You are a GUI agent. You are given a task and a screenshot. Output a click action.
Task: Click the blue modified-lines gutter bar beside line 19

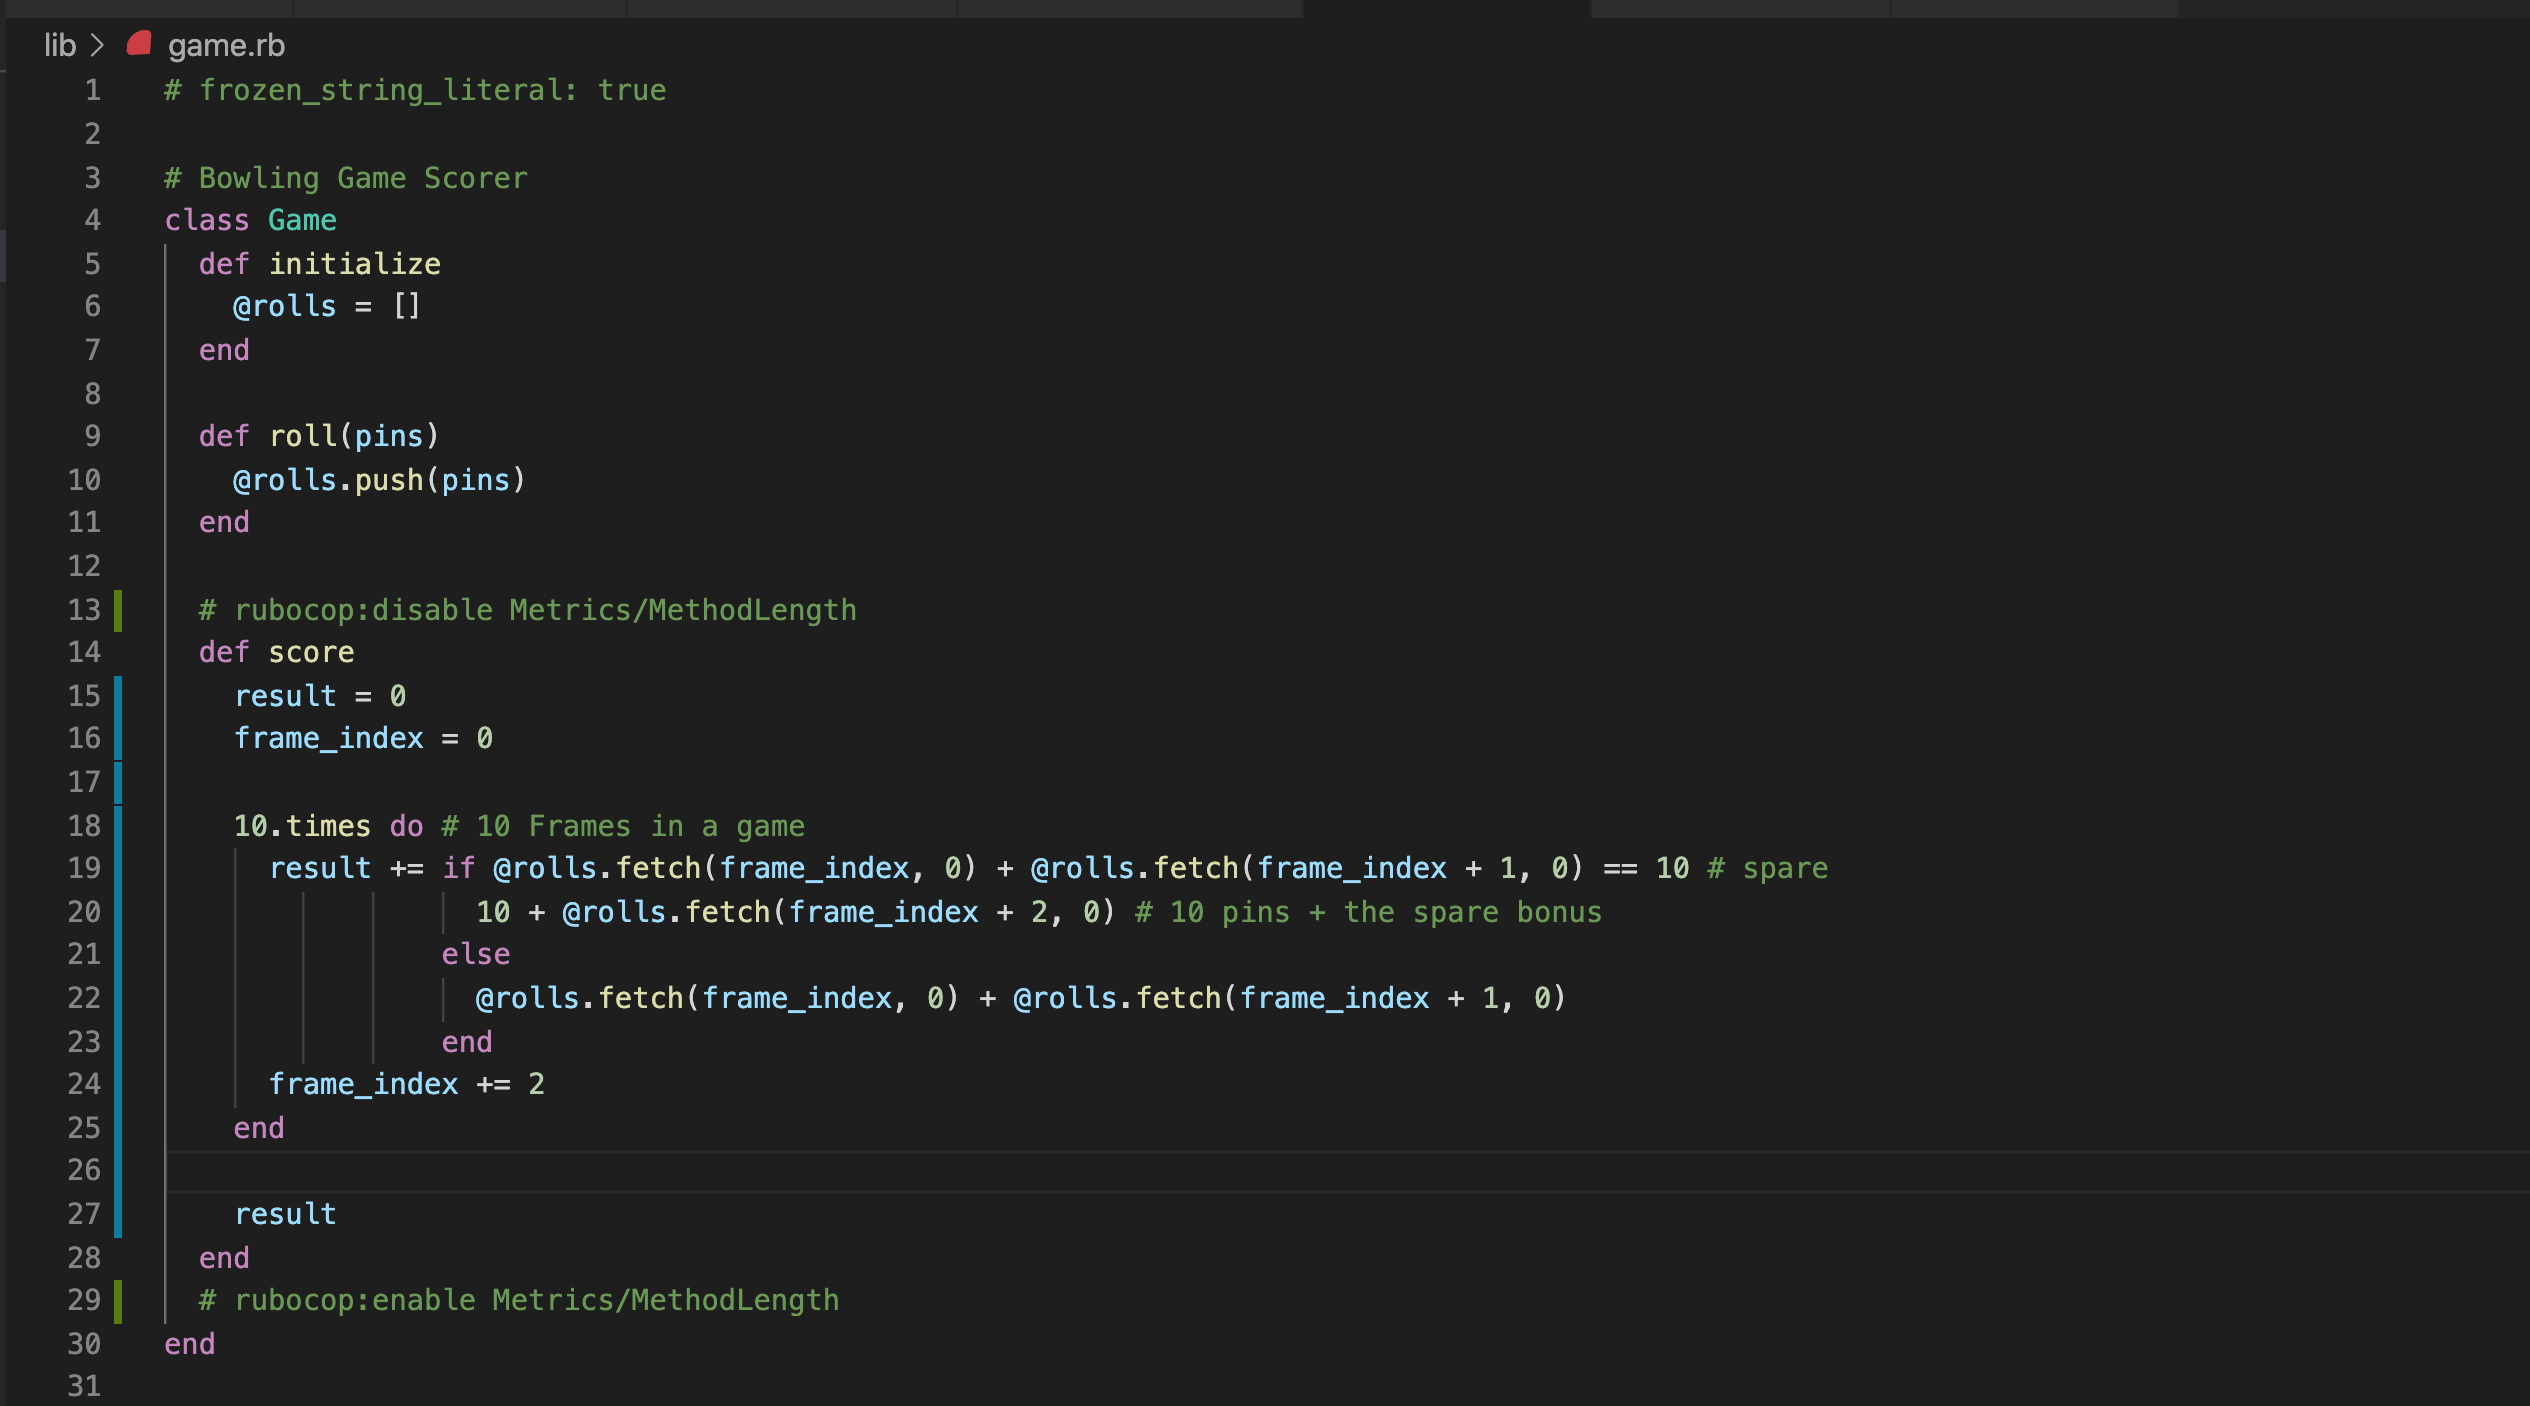[120, 868]
